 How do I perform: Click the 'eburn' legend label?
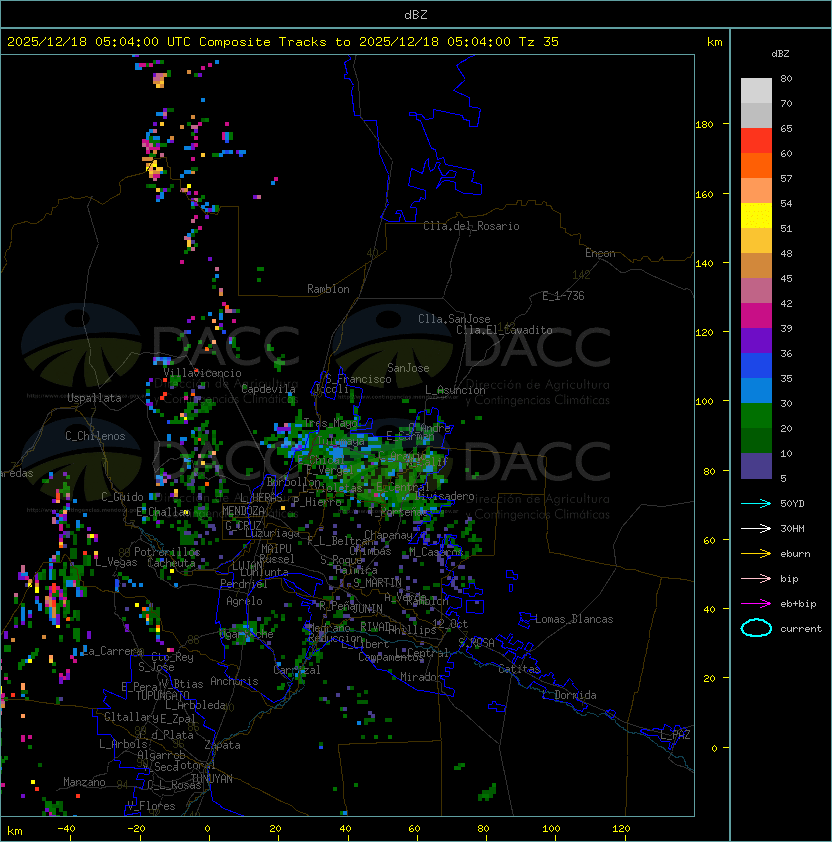pos(795,554)
